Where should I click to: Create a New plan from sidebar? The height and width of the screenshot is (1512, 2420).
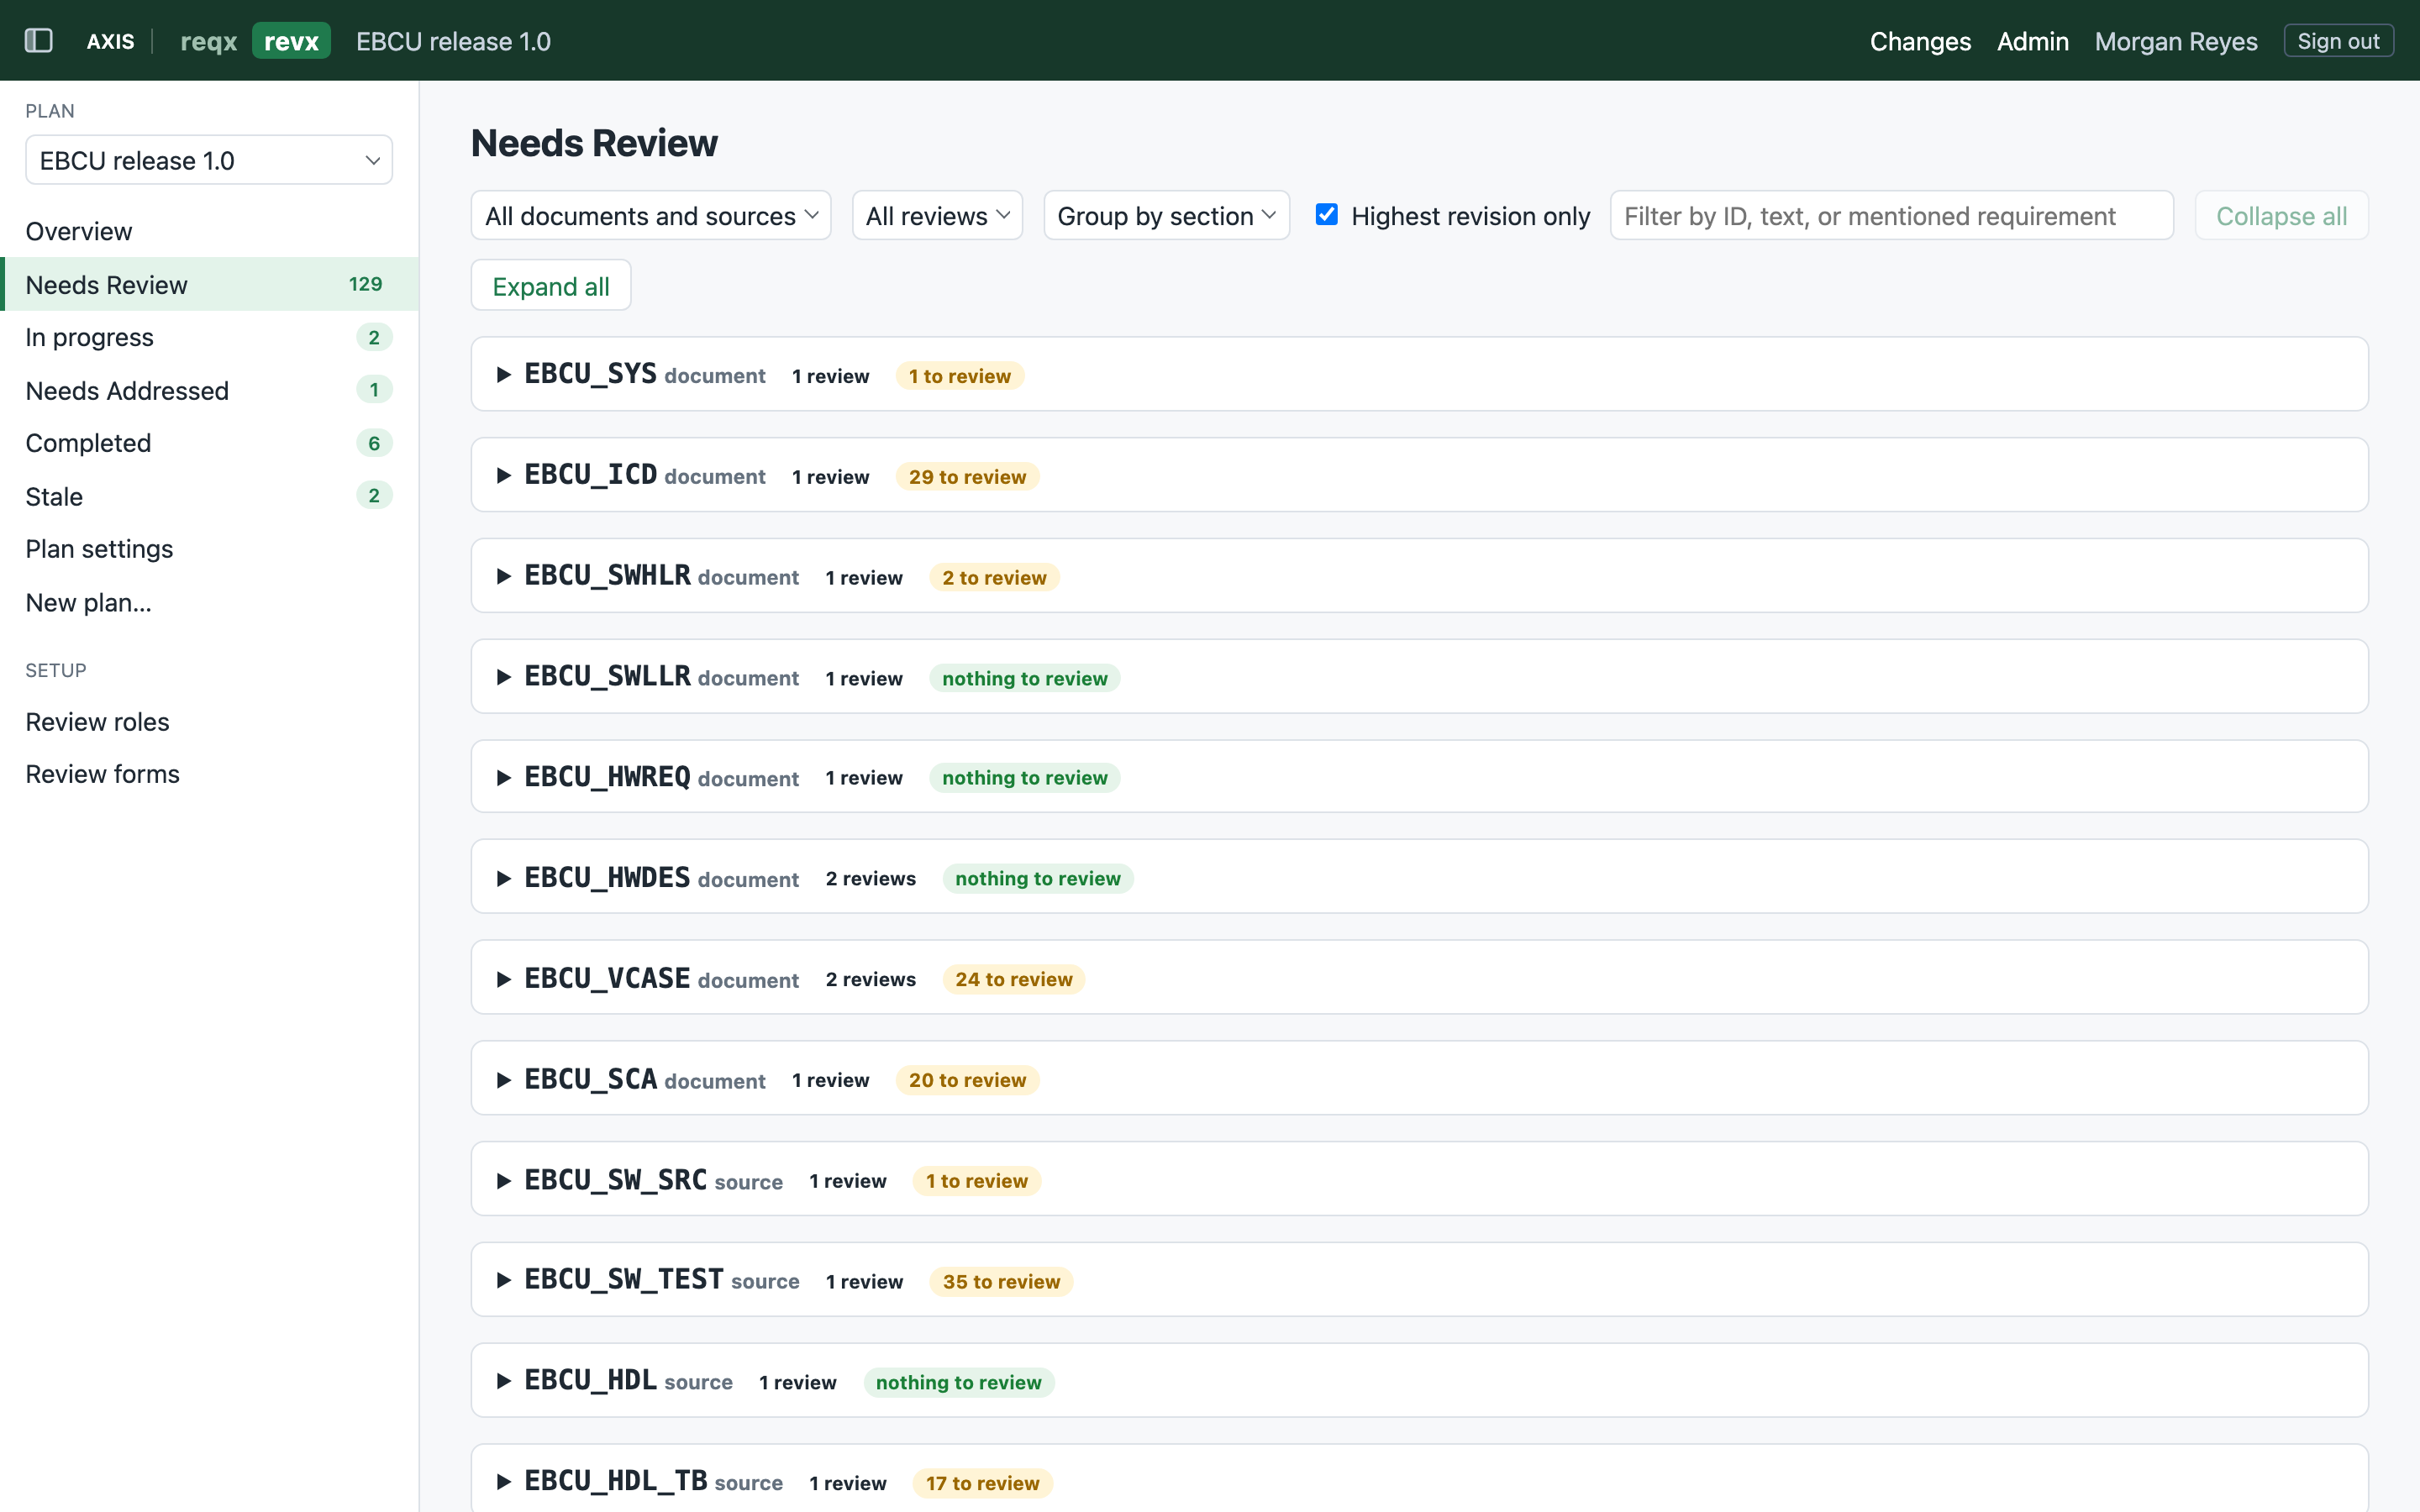coord(209,602)
